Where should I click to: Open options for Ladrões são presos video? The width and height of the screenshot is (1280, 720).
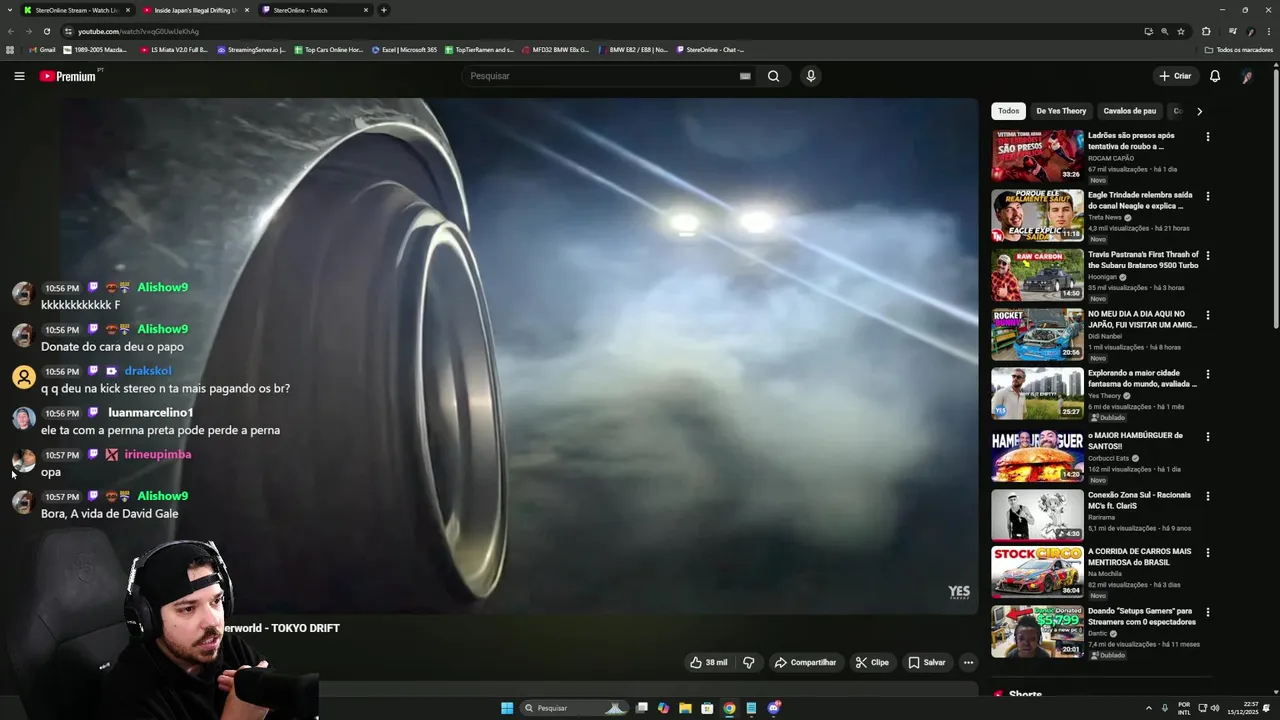coord(1207,137)
